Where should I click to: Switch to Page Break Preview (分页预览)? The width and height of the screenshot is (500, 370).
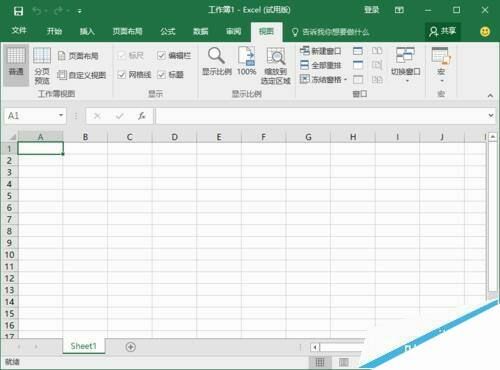(42, 66)
